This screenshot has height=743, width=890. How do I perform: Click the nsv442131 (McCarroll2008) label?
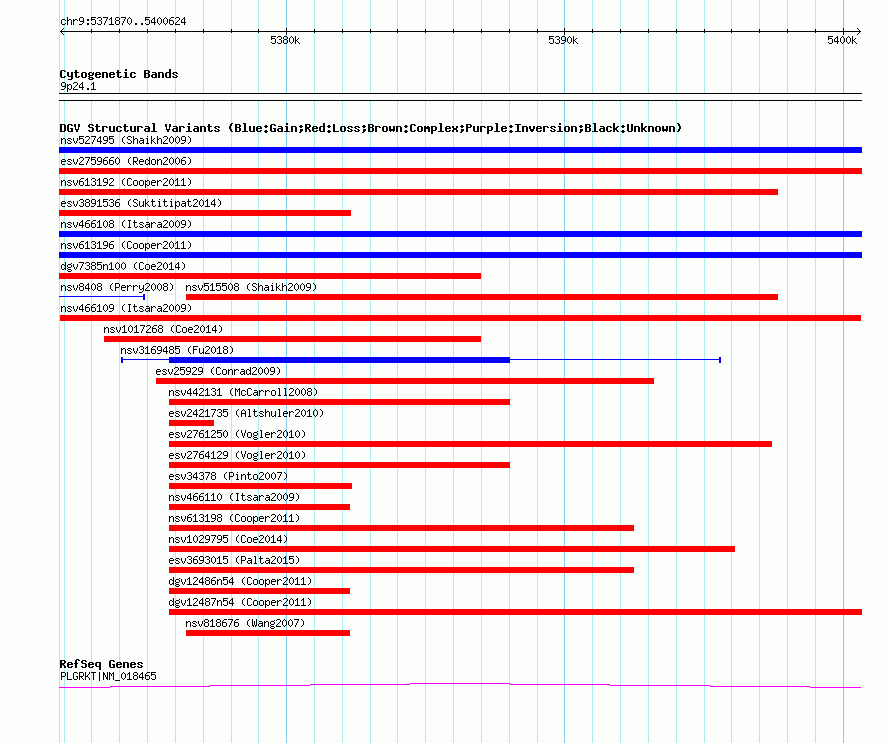pos(243,392)
